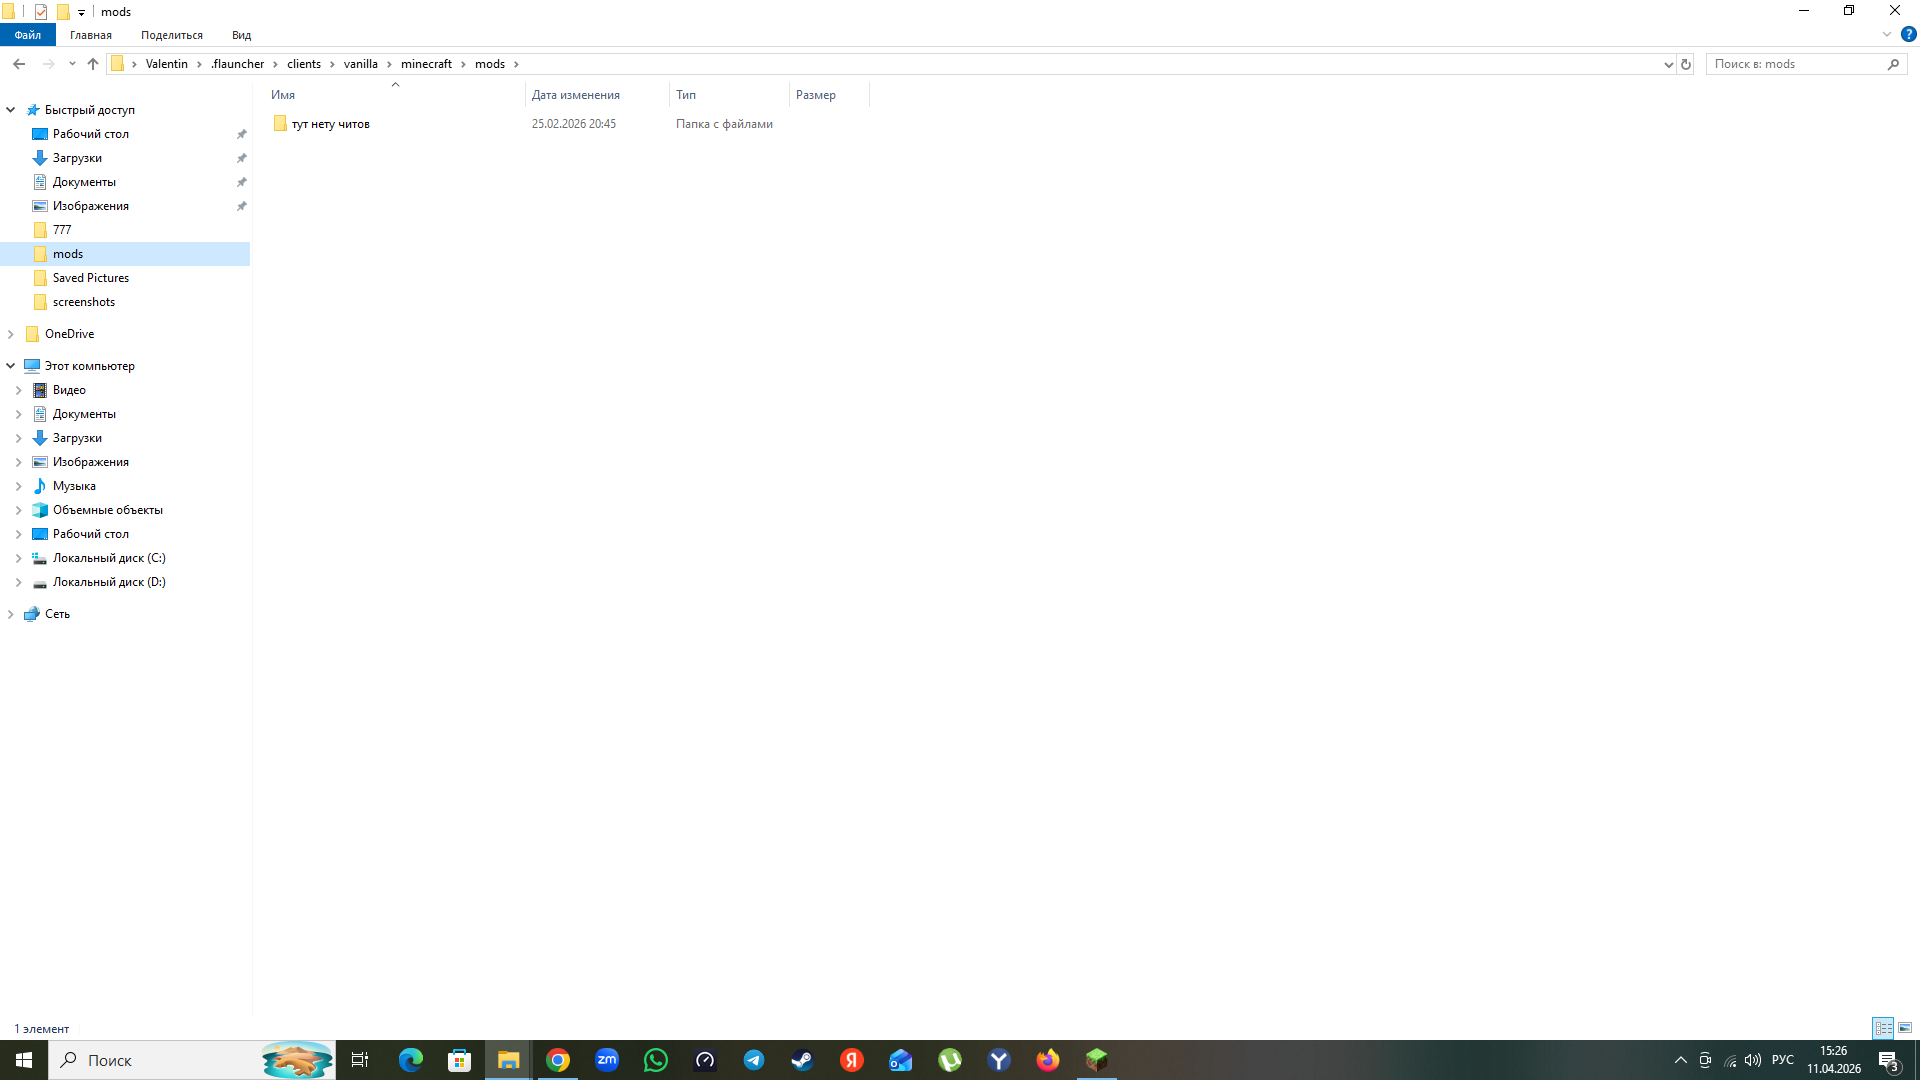The width and height of the screenshot is (1920, 1080).
Task: Open the Файл menu tab
Action: [x=28, y=35]
